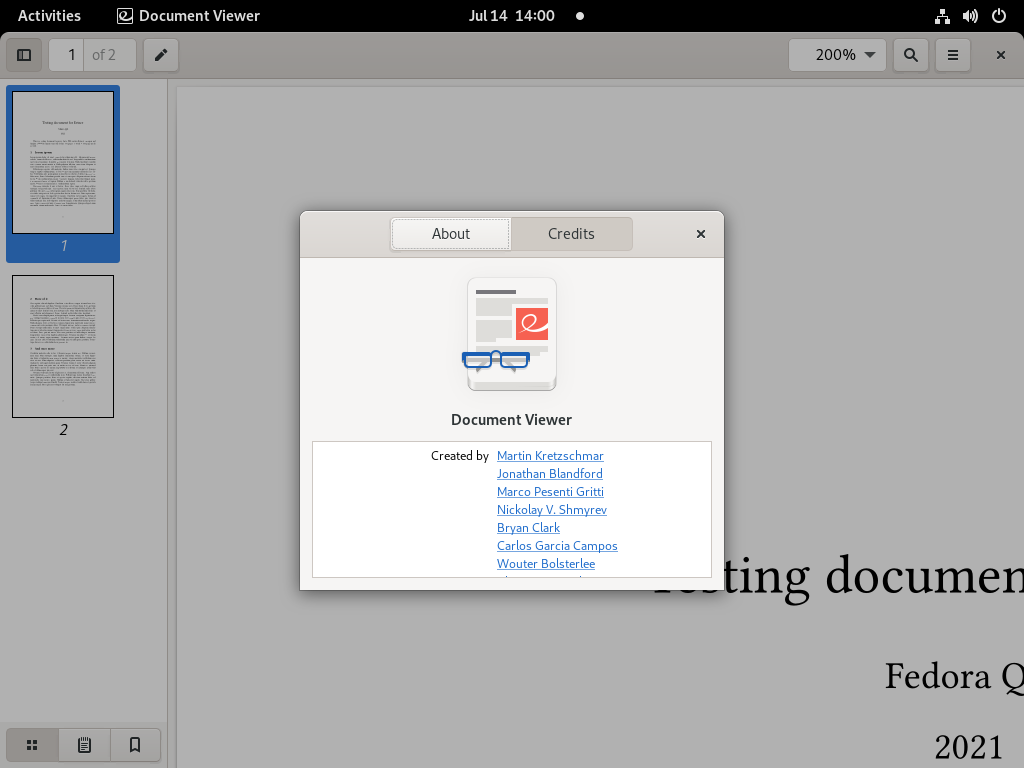Screen dimensions: 1024x768
Task: Show the annotations list sidebar view
Action: pyautogui.click(x=84, y=744)
